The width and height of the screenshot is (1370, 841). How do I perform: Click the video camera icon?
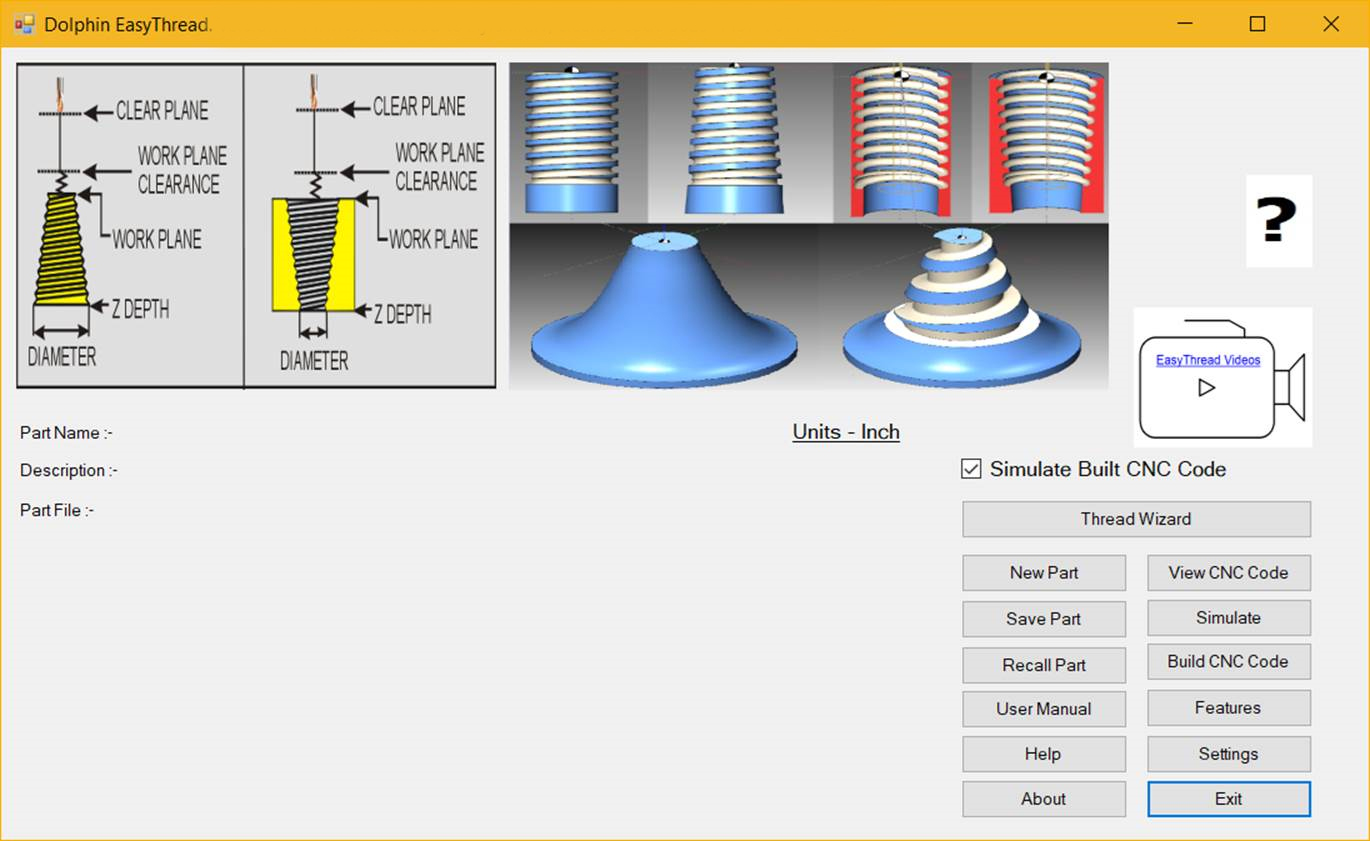coord(1223,377)
